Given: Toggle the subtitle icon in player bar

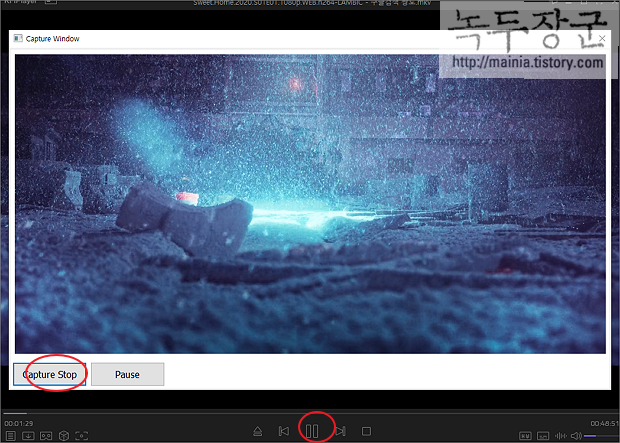Looking at the screenshot, I should click(x=543, y=436).
